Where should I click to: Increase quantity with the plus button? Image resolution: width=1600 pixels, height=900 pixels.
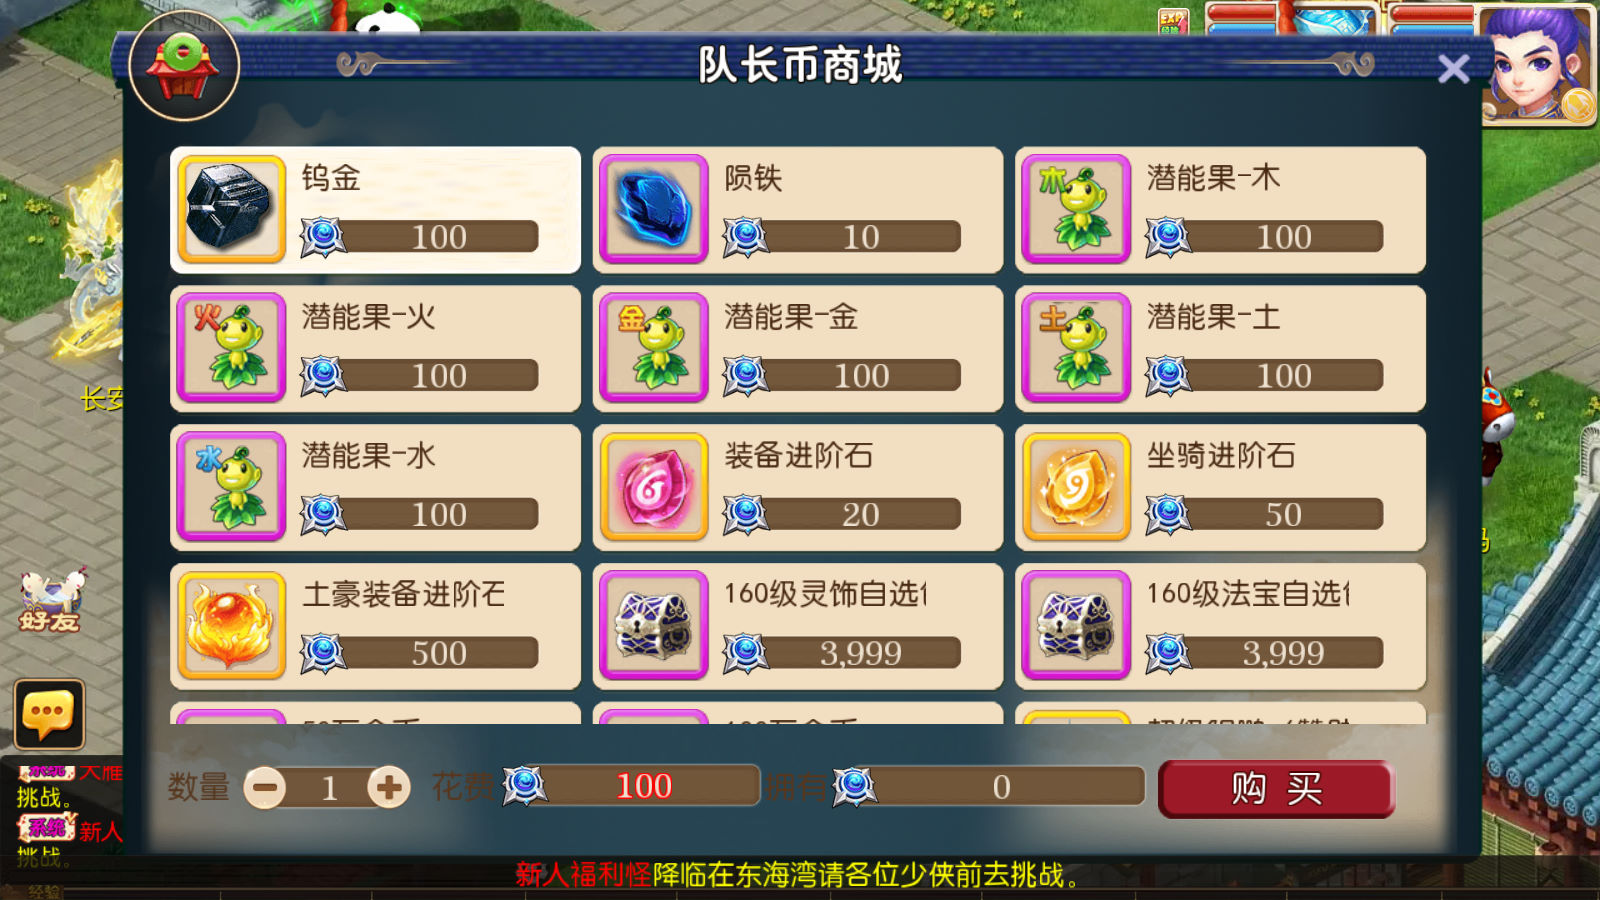point(389,788)
